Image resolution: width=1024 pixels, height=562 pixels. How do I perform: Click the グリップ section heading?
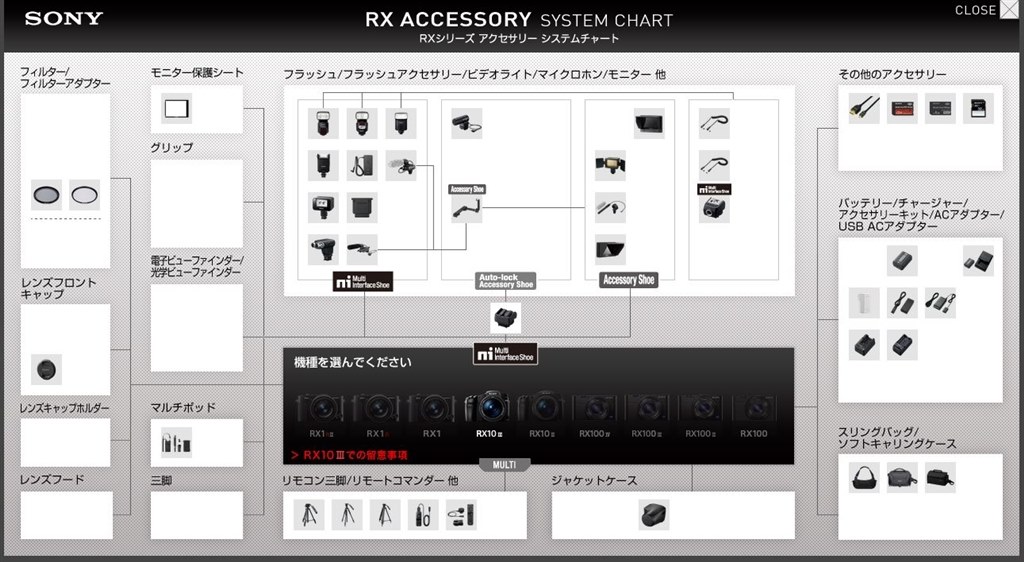[x=172, y=148]
